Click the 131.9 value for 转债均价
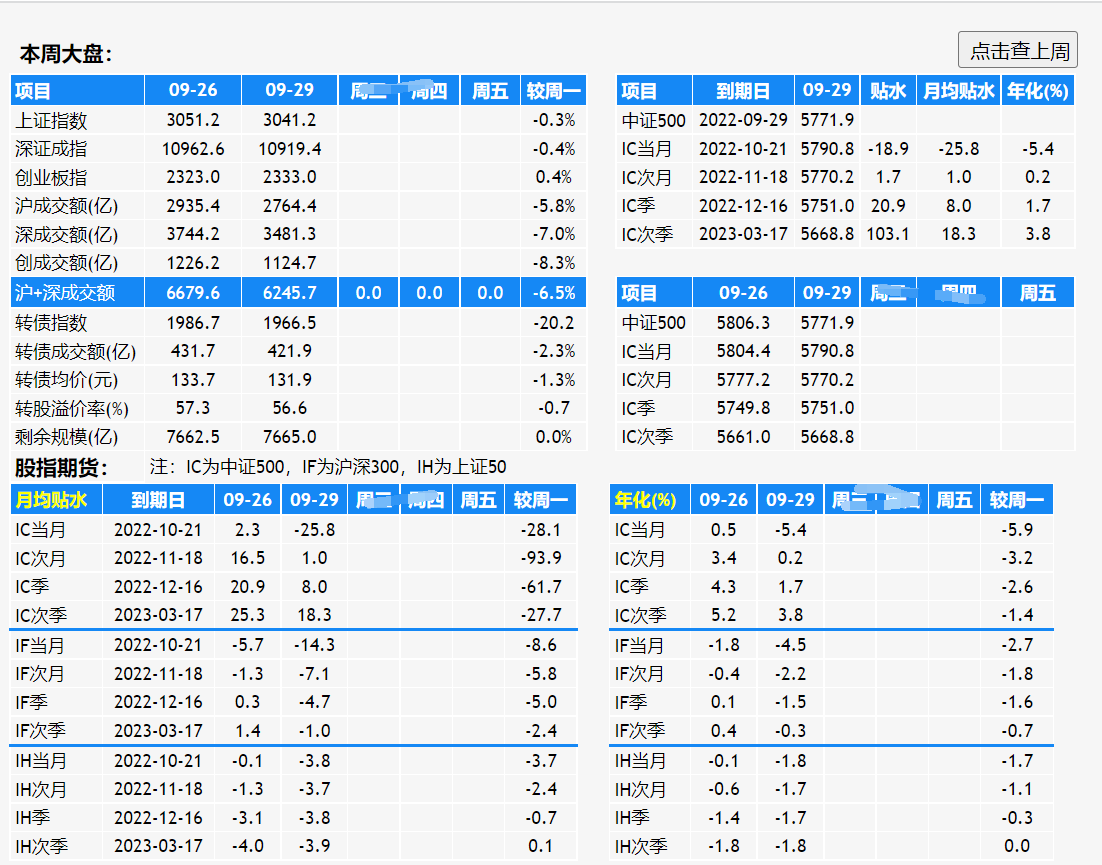This screenshot has width=1102, height=865. click(290, 380)
